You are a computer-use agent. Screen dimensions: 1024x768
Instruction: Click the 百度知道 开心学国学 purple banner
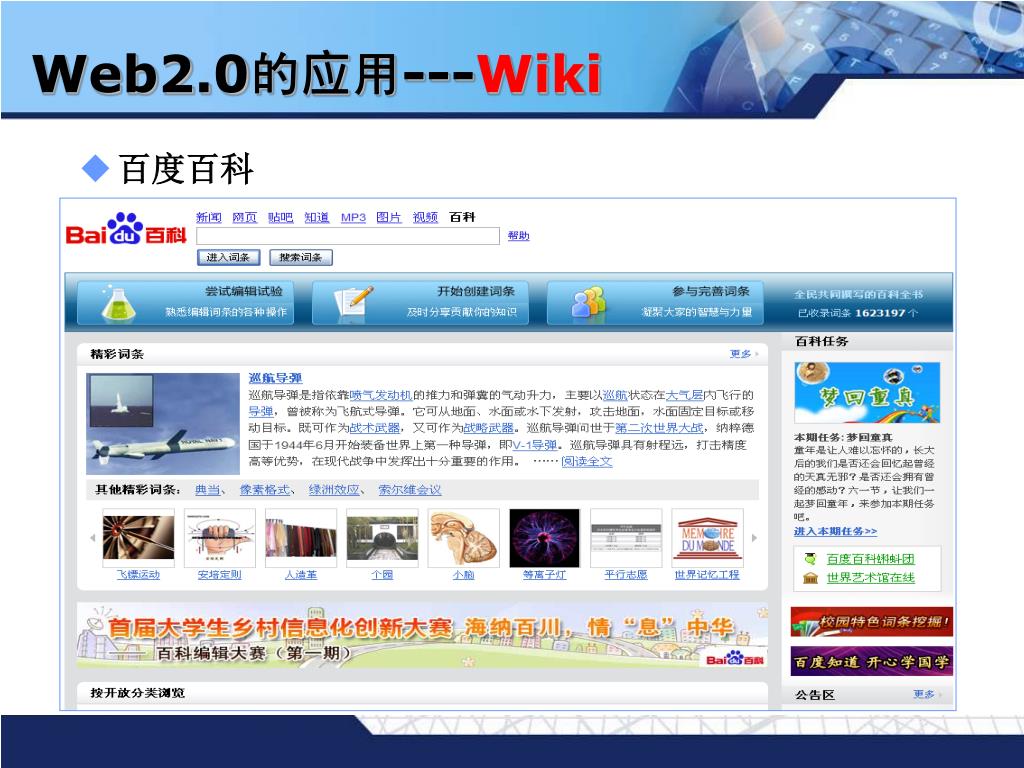pyautogui.click(x=872, y=662)
